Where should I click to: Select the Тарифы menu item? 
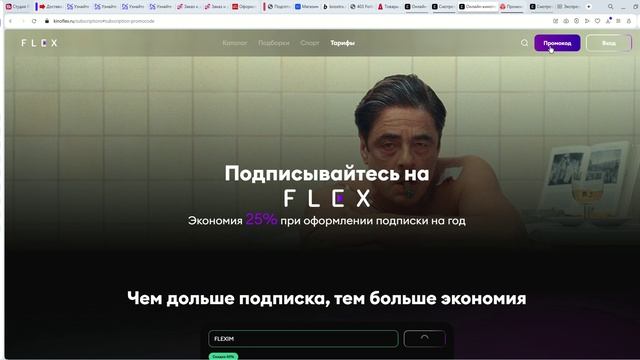342,43
